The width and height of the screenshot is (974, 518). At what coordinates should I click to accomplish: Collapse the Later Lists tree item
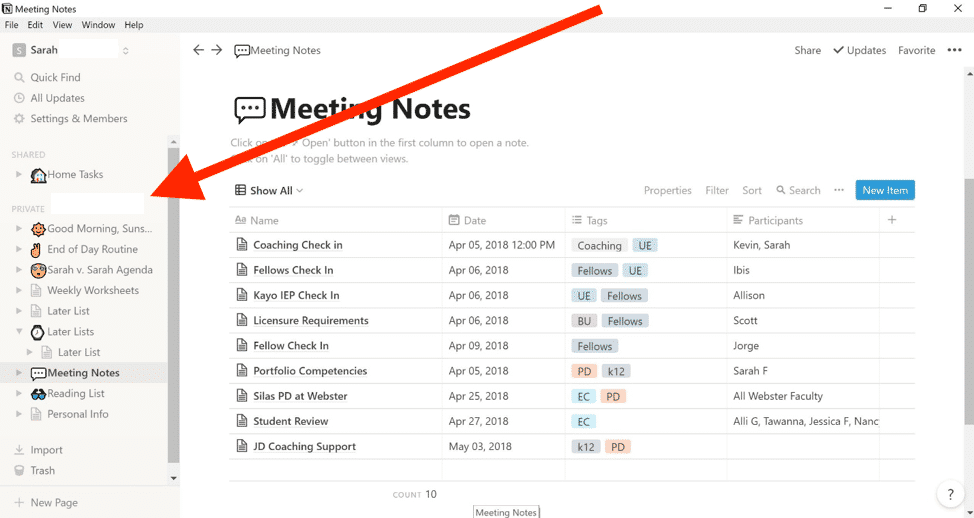19,332
